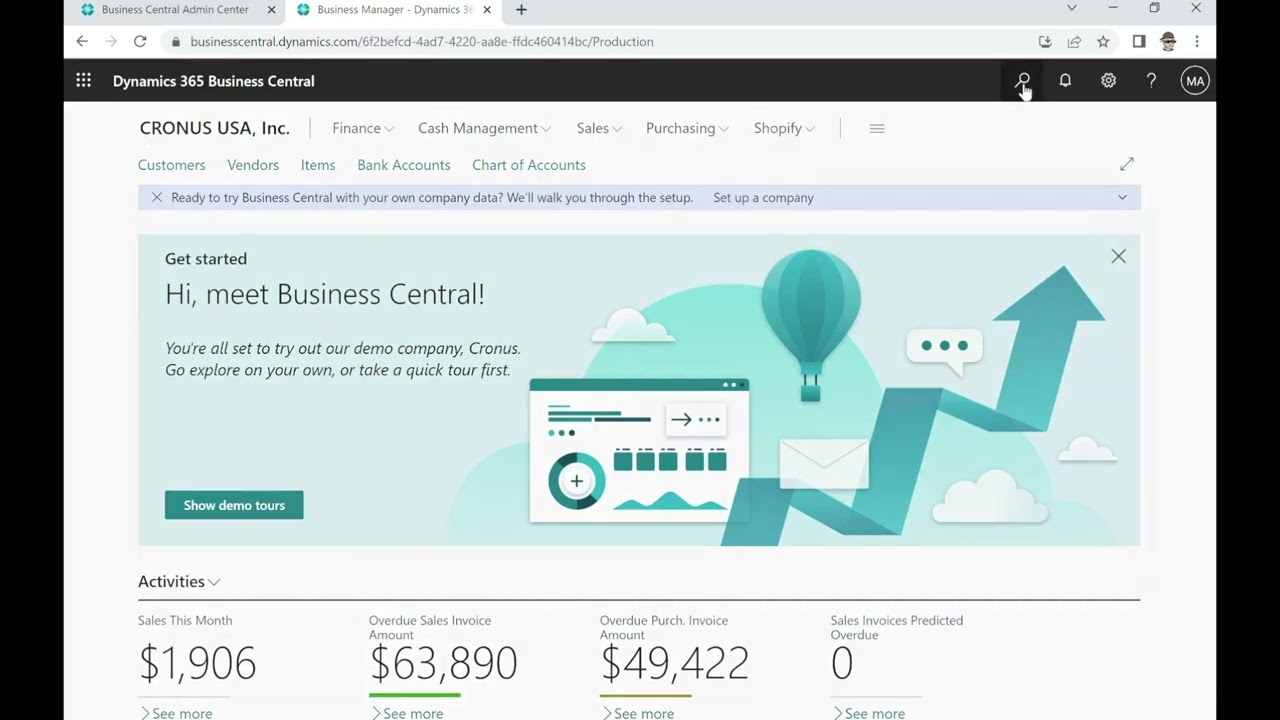The width and height of the screenshot is (1280, 720).
Task: Open the Chart of Accounts
Action: pos(529,165)
